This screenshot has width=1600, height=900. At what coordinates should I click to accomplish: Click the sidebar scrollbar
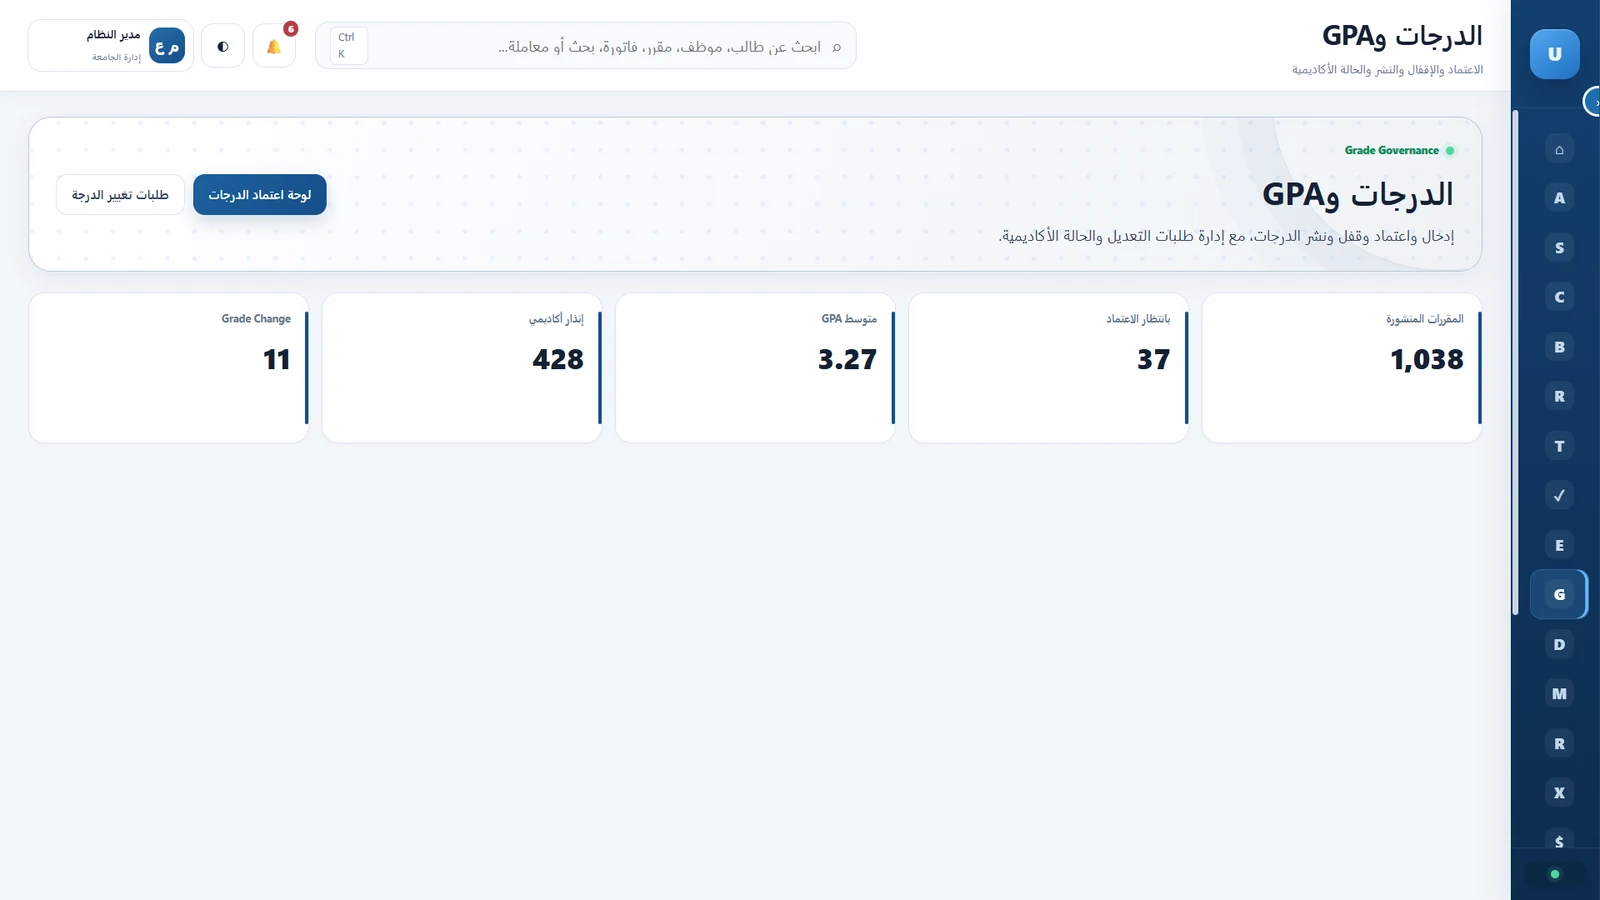click(1516, 362)
